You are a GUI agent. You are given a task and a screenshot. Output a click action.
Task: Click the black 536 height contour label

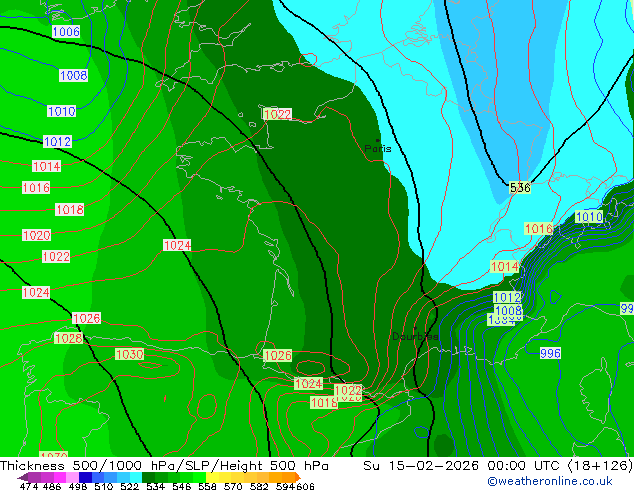pos(520,188)
